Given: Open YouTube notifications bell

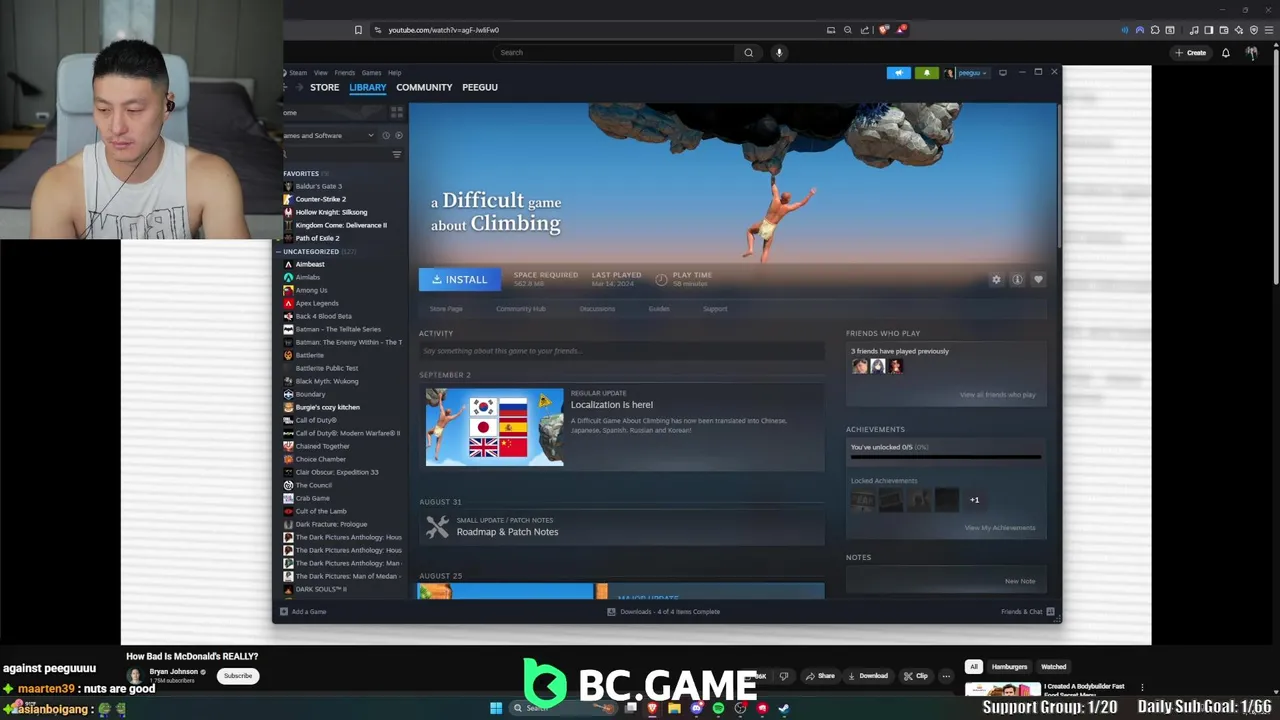Looking at the screenshot, I should [x=1226, y=53].
